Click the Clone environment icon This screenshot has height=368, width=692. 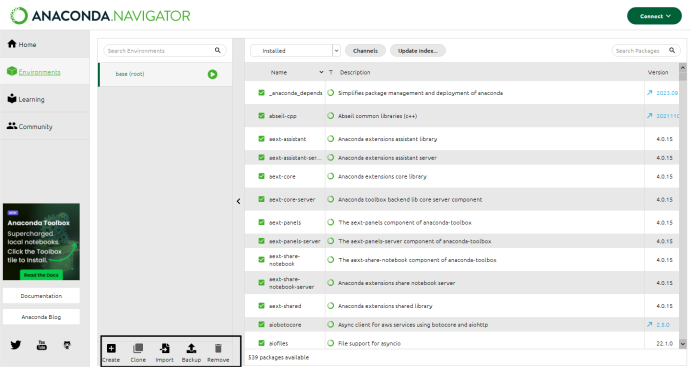(x=138, y=349)
